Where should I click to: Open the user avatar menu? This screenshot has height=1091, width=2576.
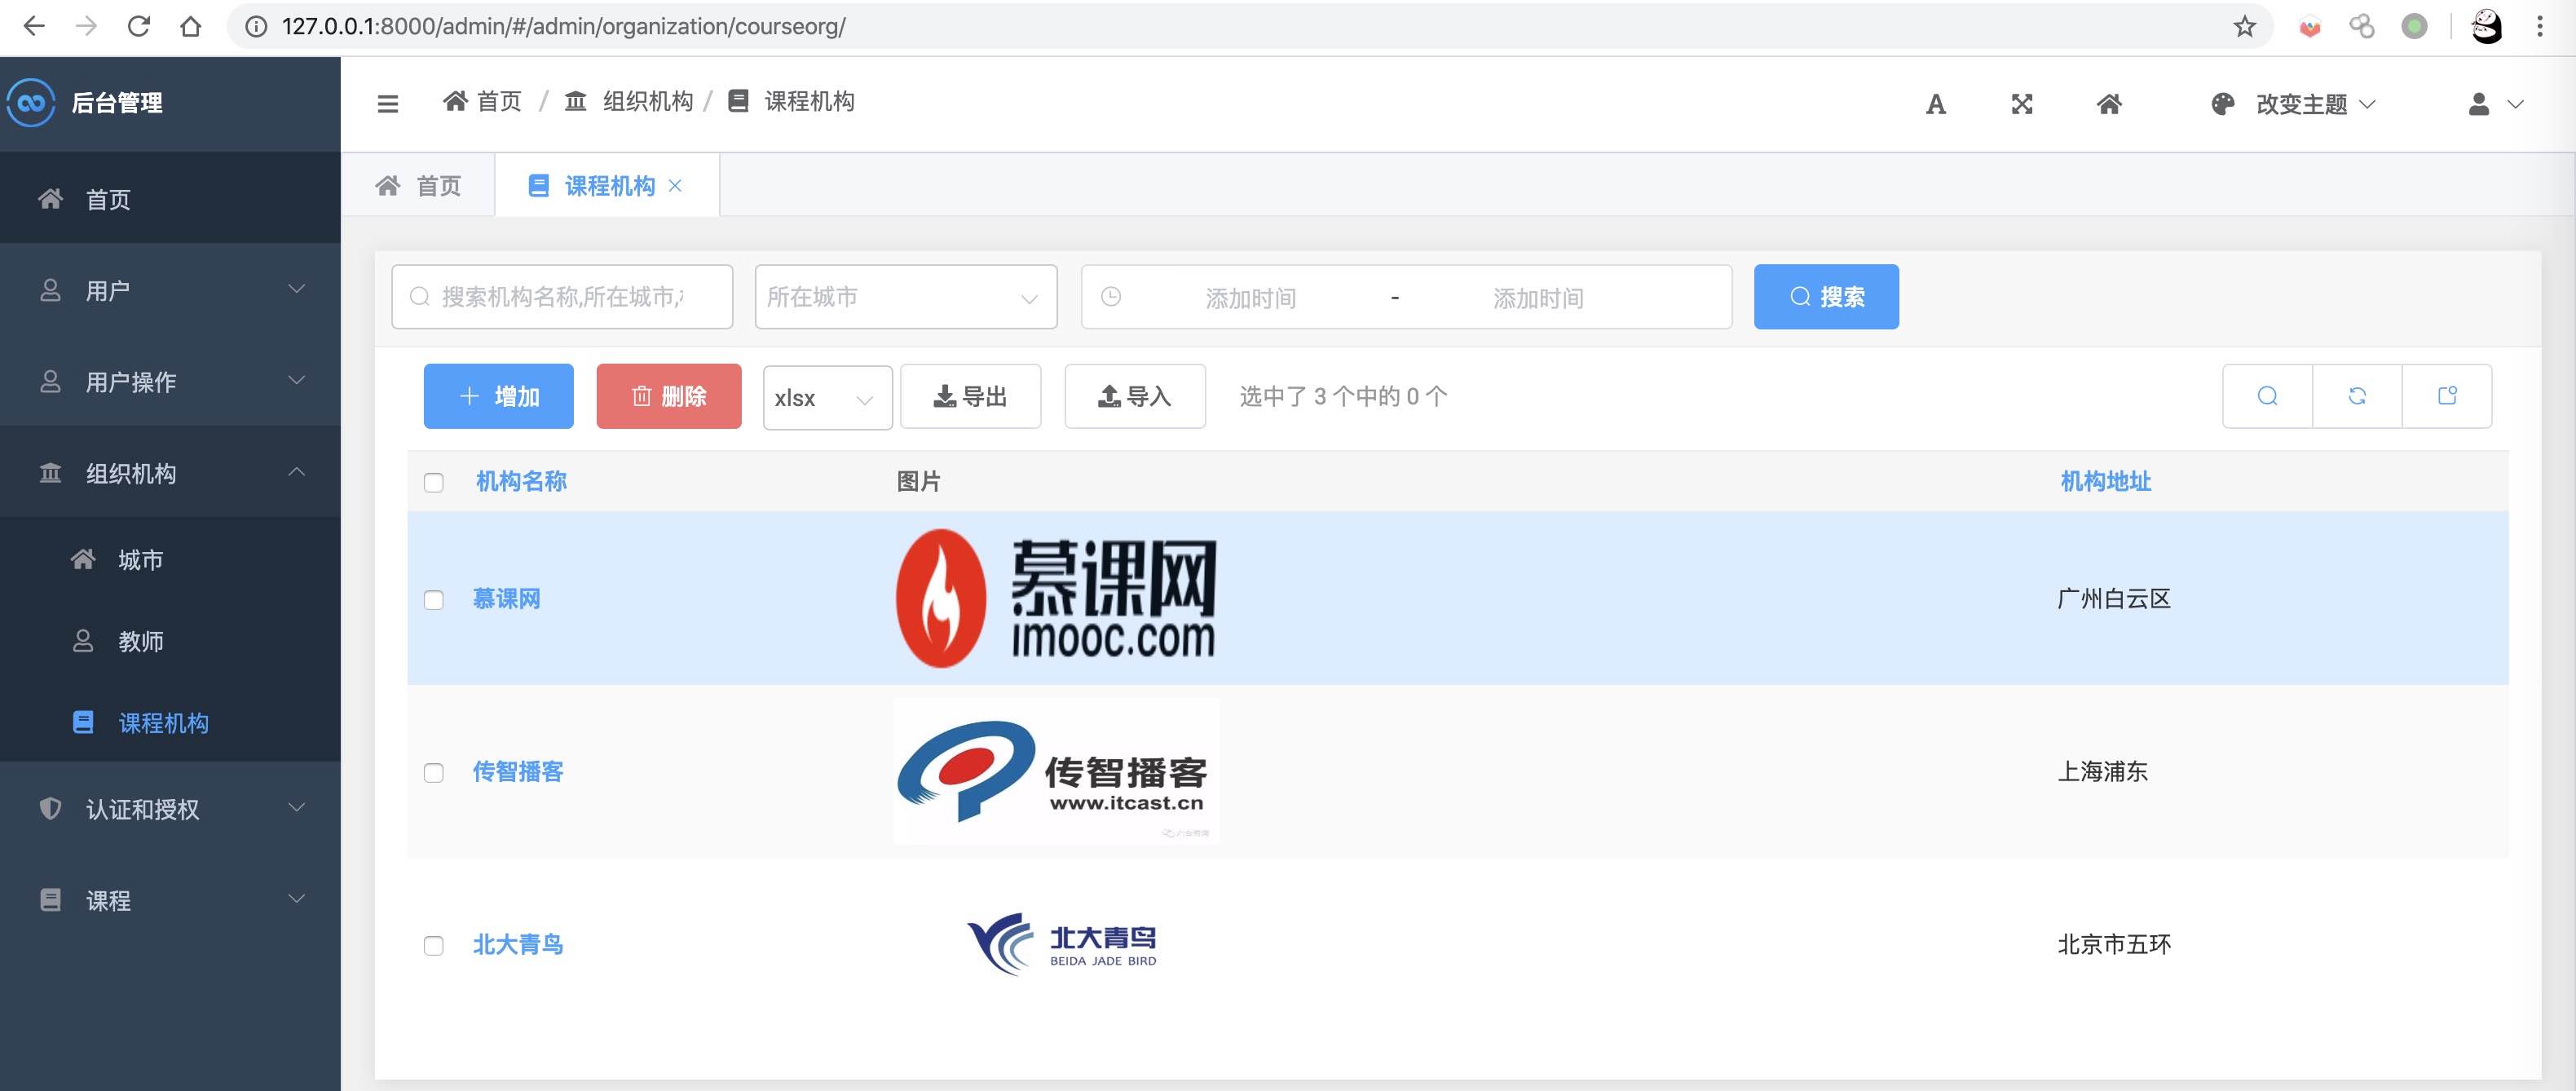click(2495, 104)
